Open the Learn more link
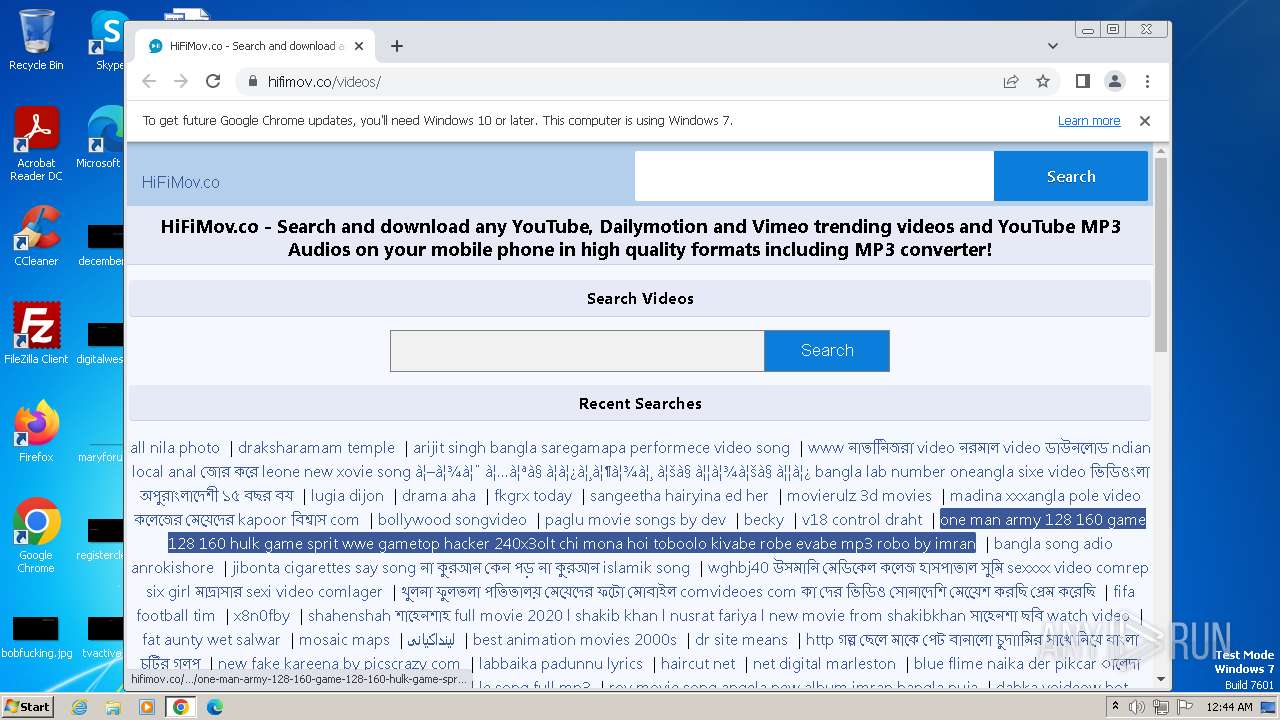Screen dimensions: 1280x720 [x=1089, y=121]
